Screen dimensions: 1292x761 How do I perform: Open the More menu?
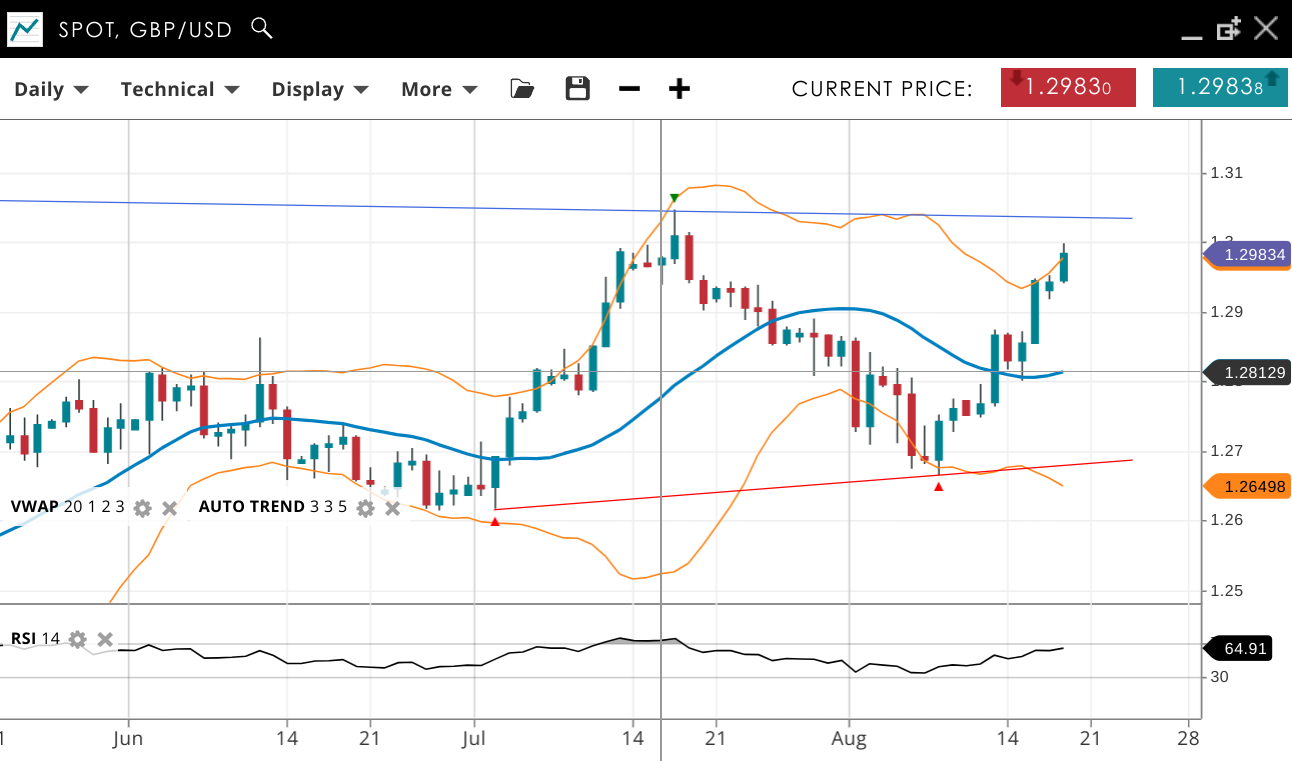click(439, 89)
